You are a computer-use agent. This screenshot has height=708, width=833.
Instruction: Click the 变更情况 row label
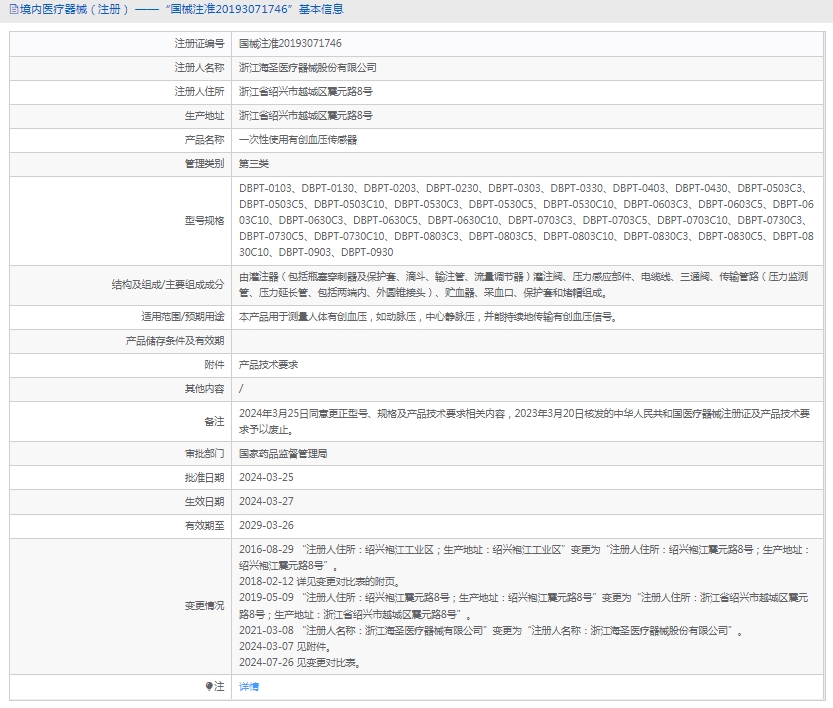204,606
